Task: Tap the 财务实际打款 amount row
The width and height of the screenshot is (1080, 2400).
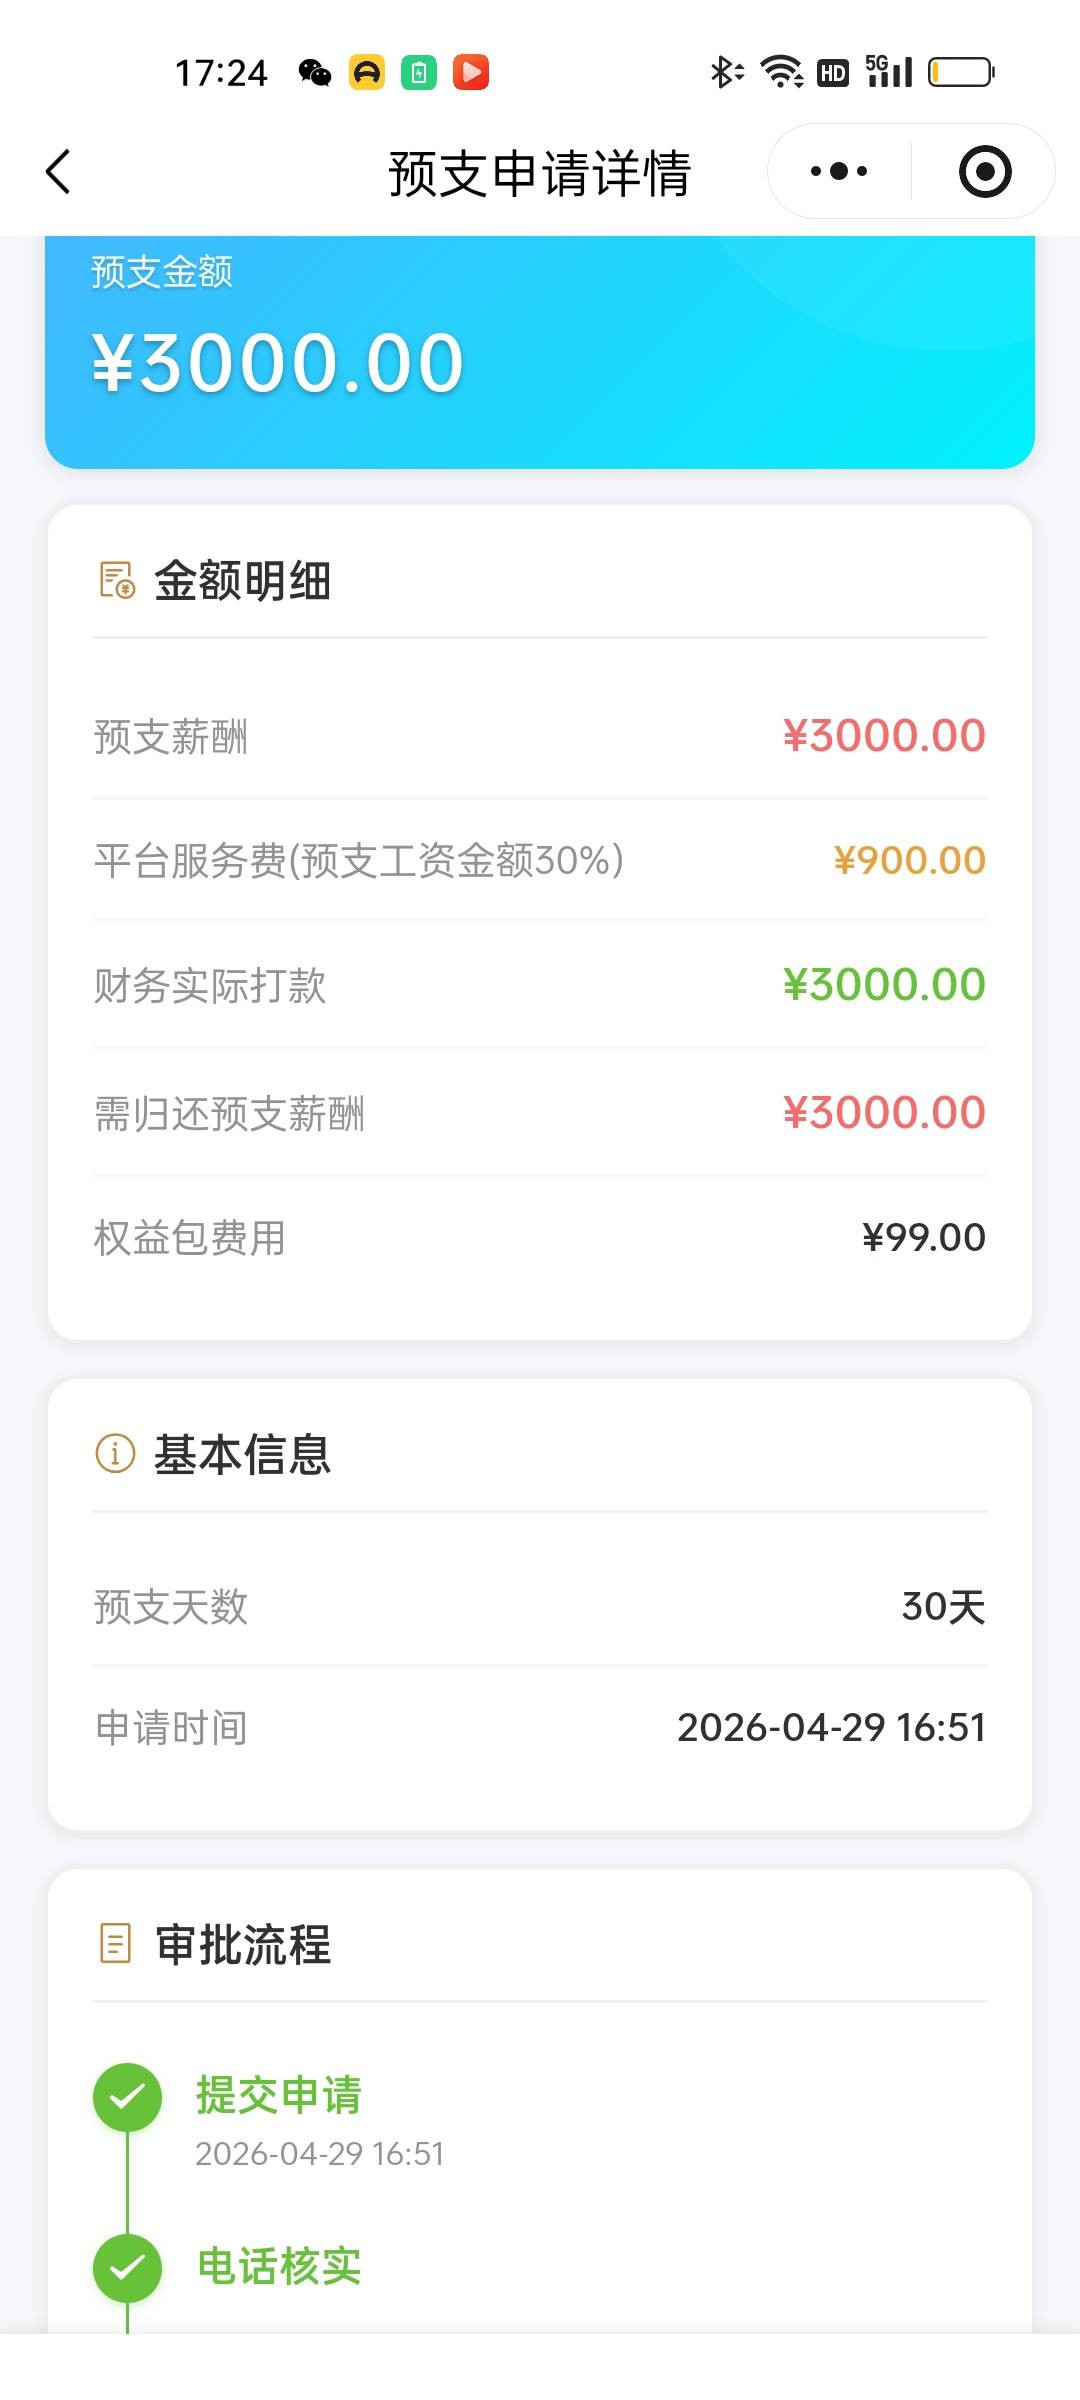Action: (540, 985)
